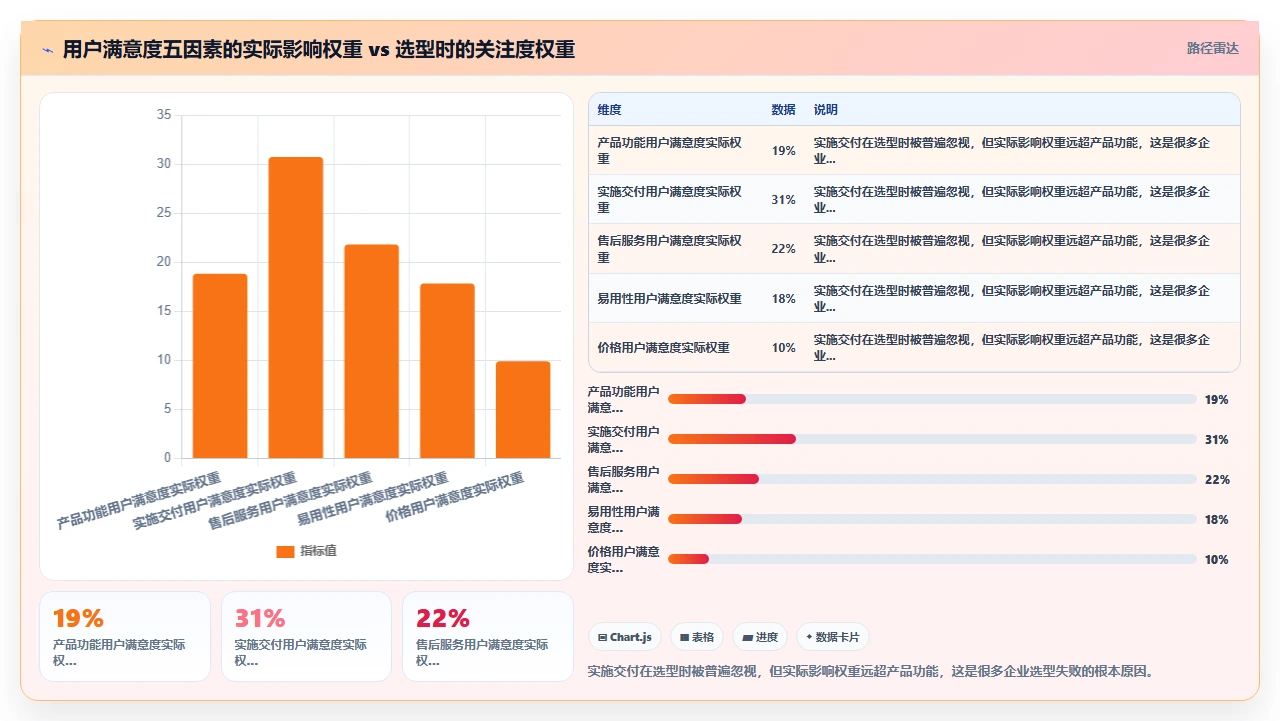Click the 产品功能 progress bar at 19%
1280x721 pixels.
coord(932,399)
